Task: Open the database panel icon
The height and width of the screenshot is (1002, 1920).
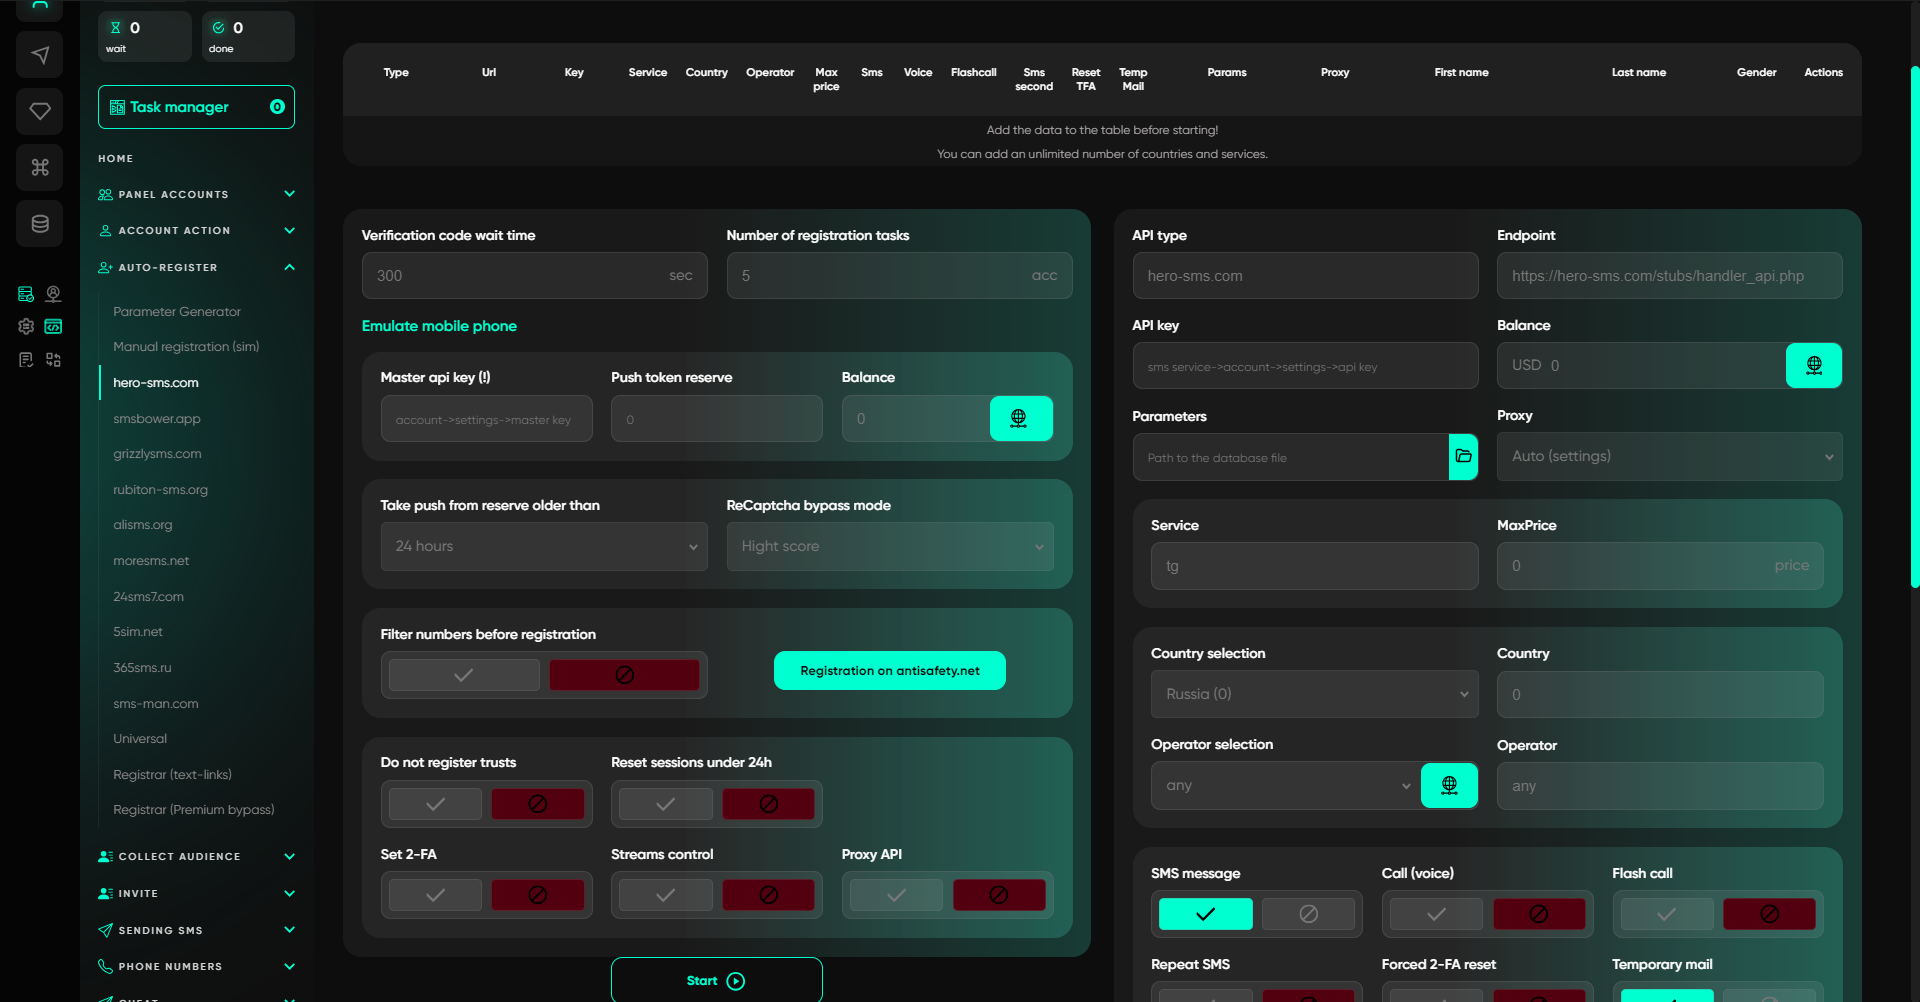Action: click(39, 223)
